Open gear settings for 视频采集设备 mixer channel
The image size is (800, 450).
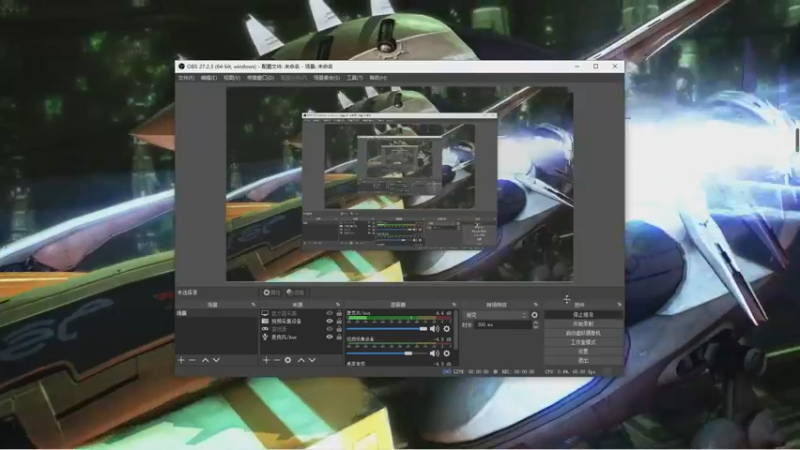446,353
